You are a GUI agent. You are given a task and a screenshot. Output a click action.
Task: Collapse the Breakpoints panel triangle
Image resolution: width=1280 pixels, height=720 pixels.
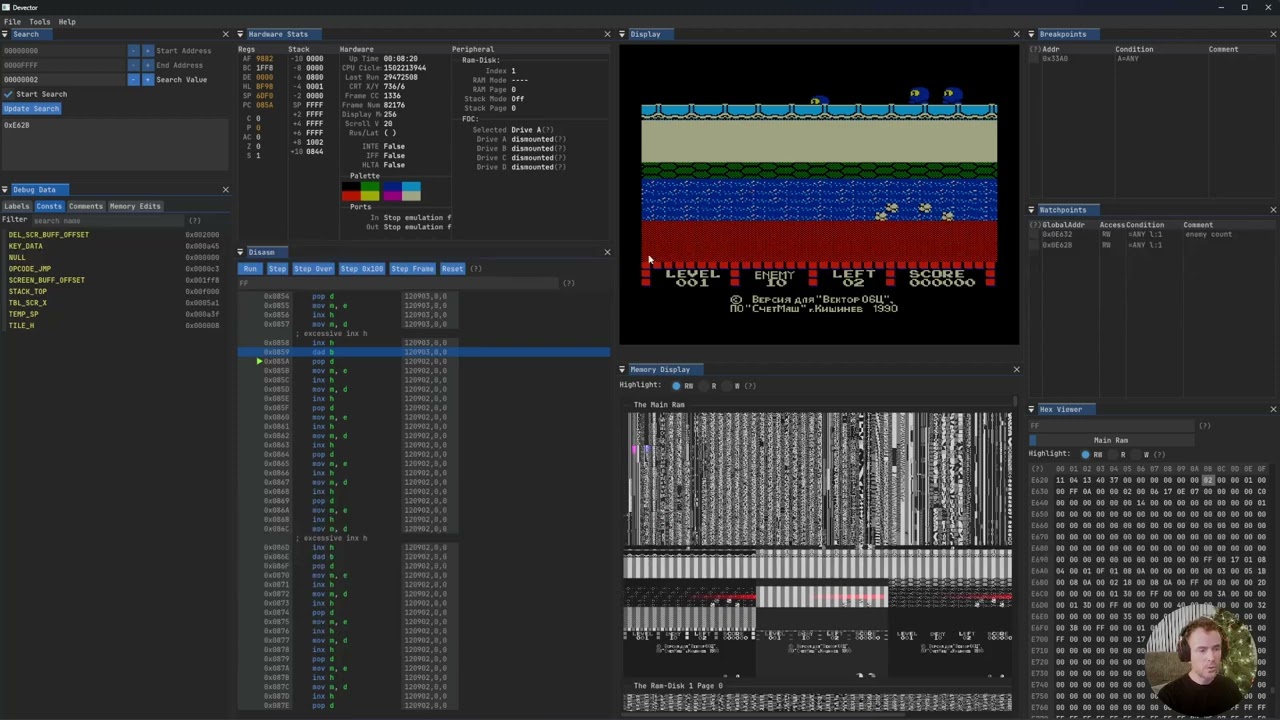(1032, 34)
